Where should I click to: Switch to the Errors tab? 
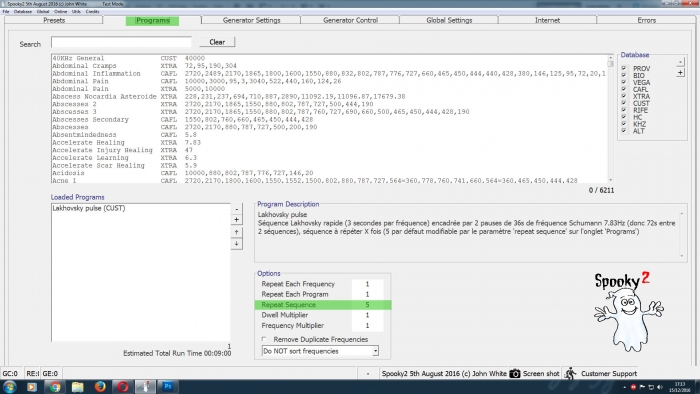(x=646, y=20)
